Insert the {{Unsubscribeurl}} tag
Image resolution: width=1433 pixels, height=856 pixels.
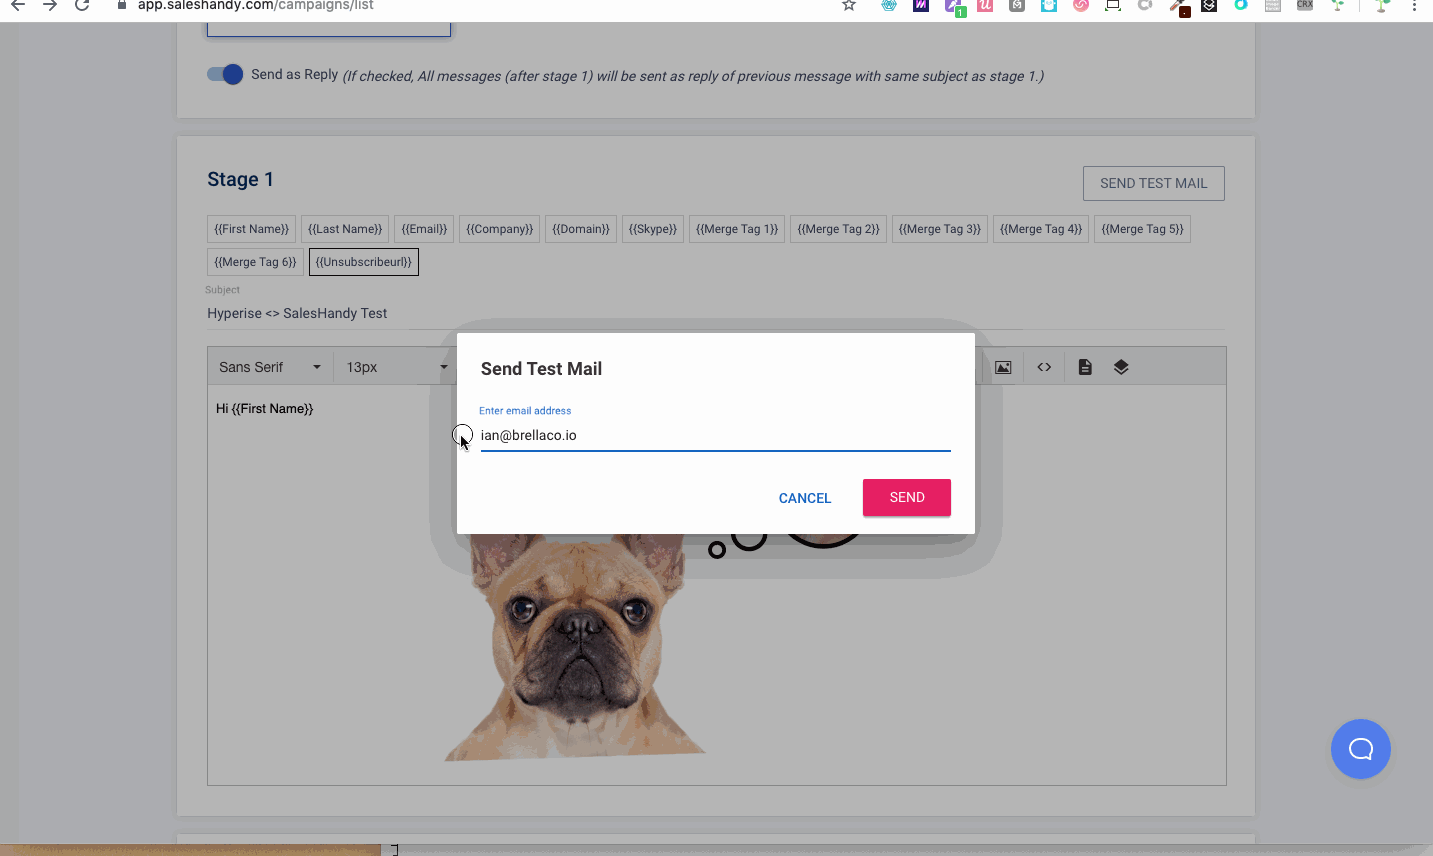364,262
